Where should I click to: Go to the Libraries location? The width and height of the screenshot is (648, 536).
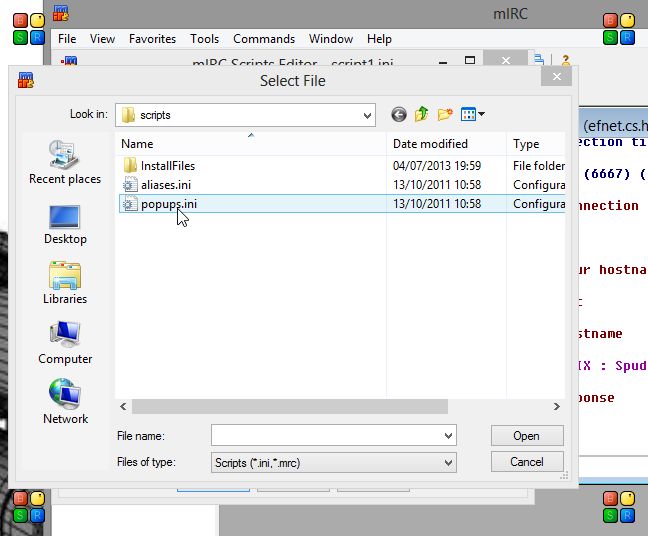pos(65,283)
